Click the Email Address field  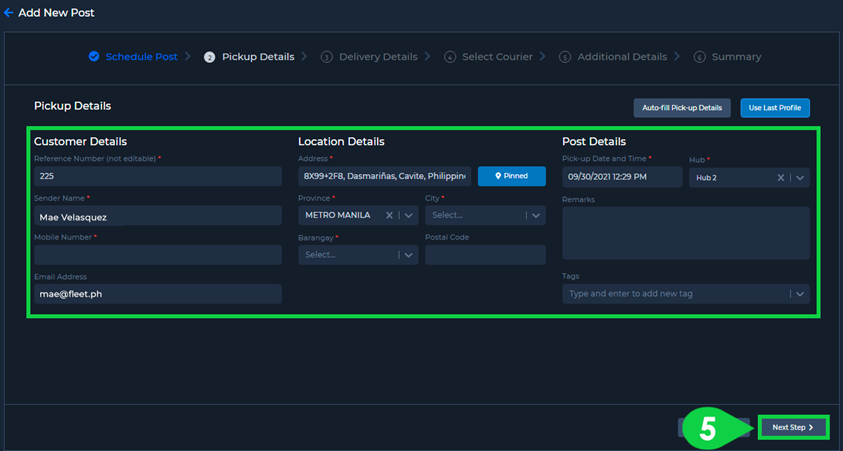[158, 294]
